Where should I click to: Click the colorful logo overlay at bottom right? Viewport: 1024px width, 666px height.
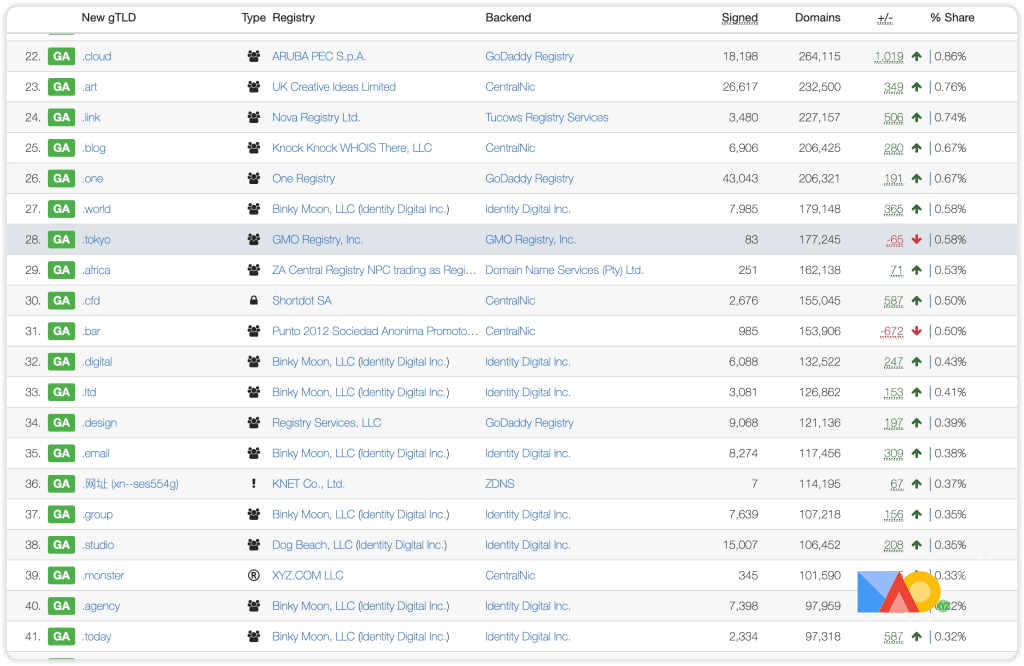pyautogui.click(x=897, y=592)
